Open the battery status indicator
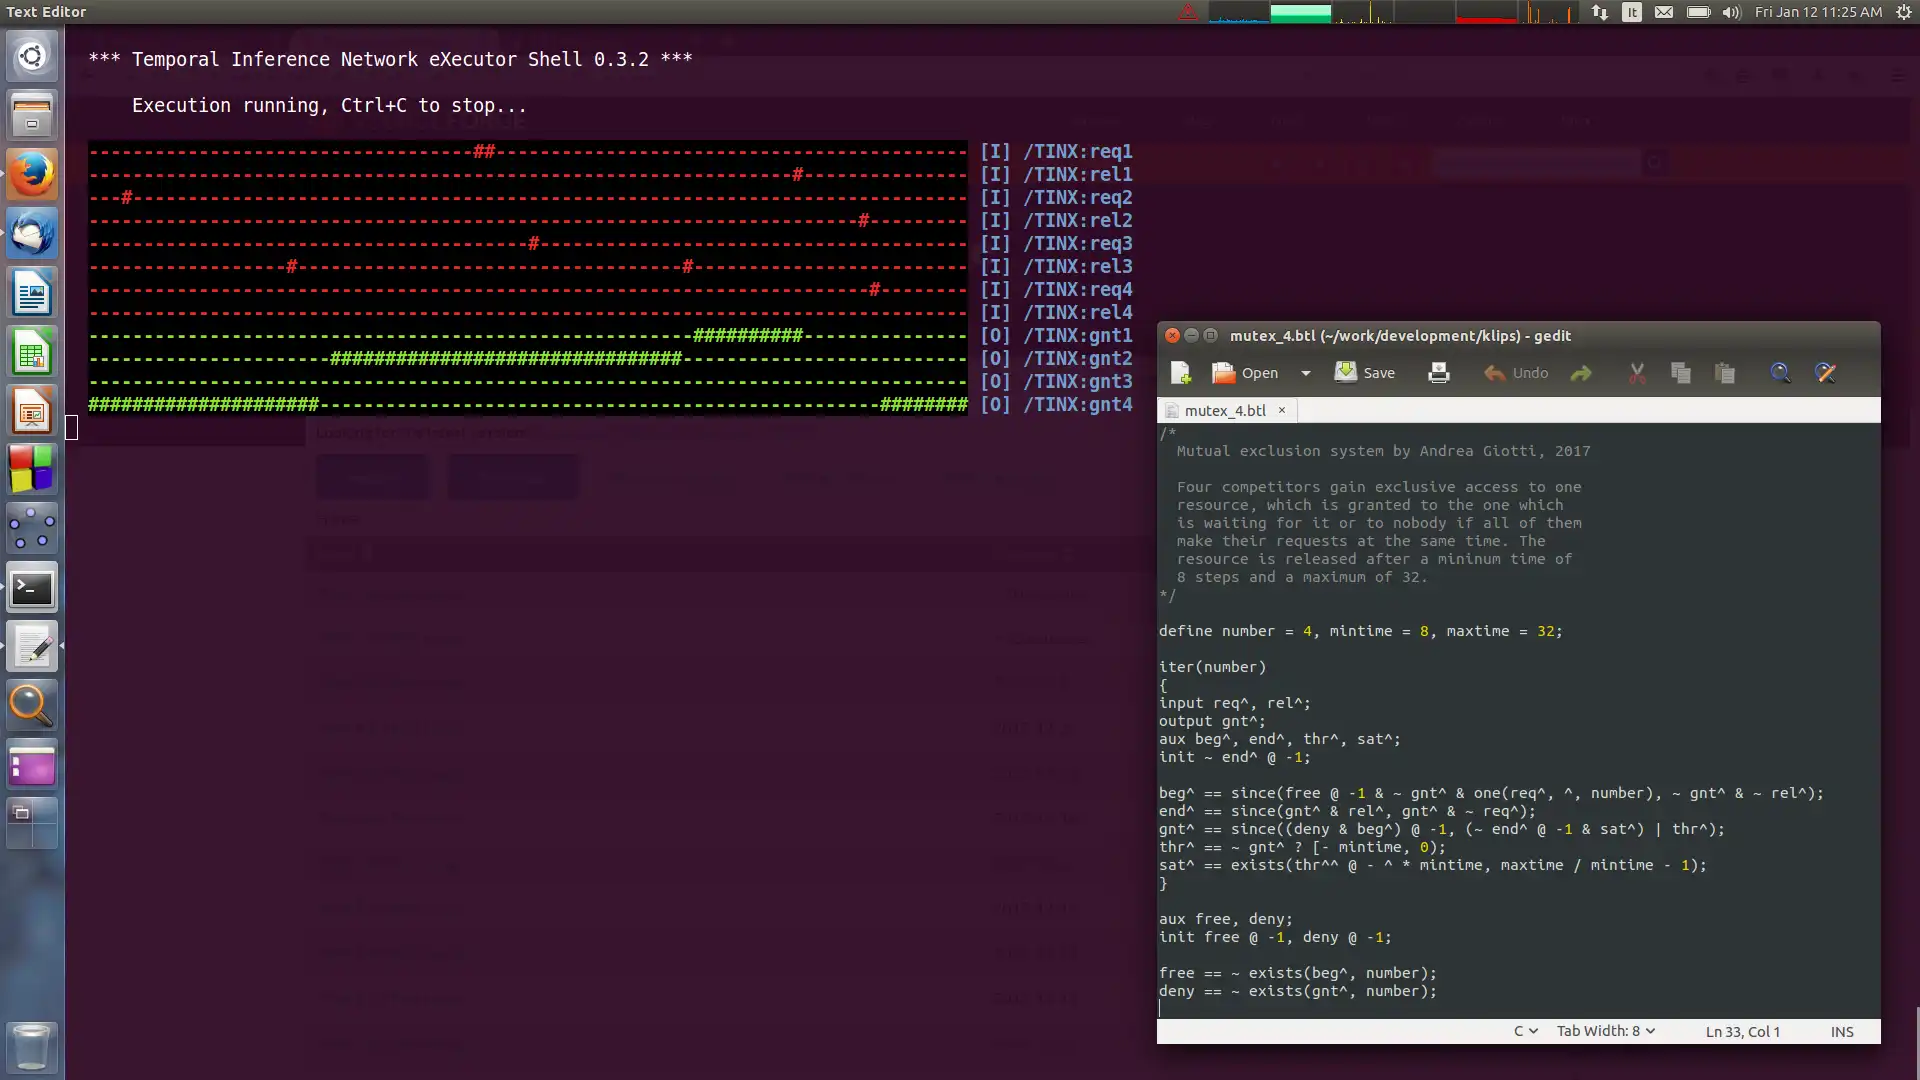The height and width of the screenshot is (1080, 1920). (x=1698, y=12)
